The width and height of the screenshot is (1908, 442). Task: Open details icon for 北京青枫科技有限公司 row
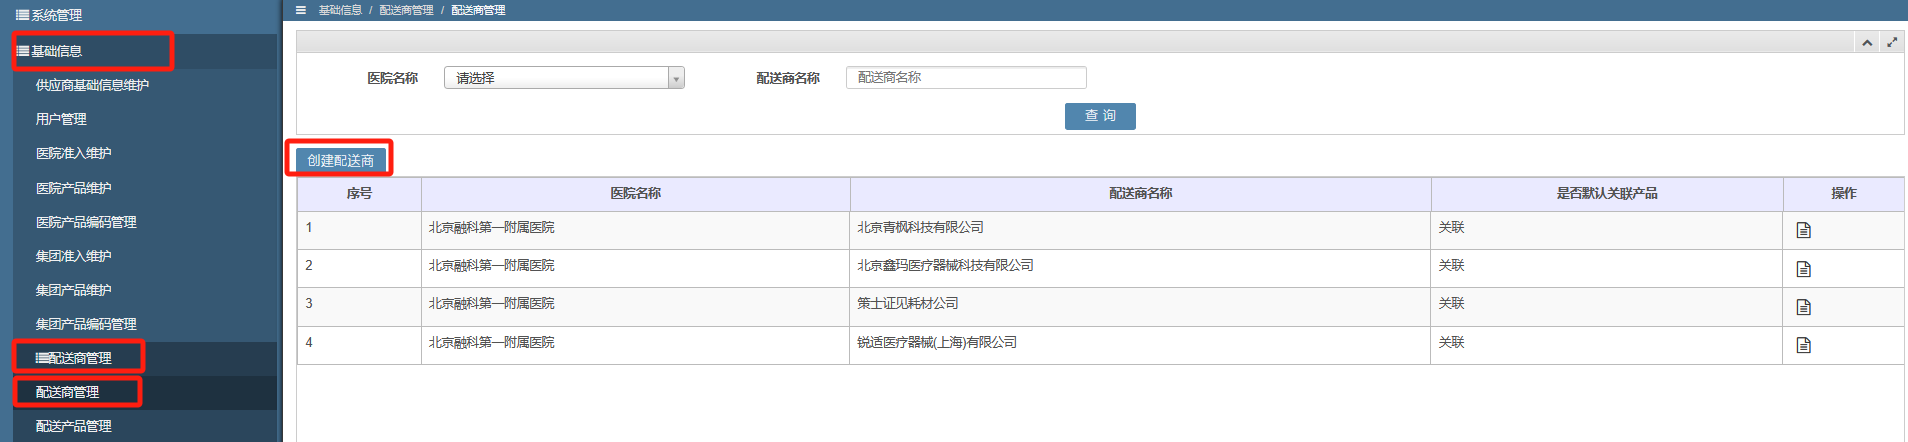[x=1803, y=230]
